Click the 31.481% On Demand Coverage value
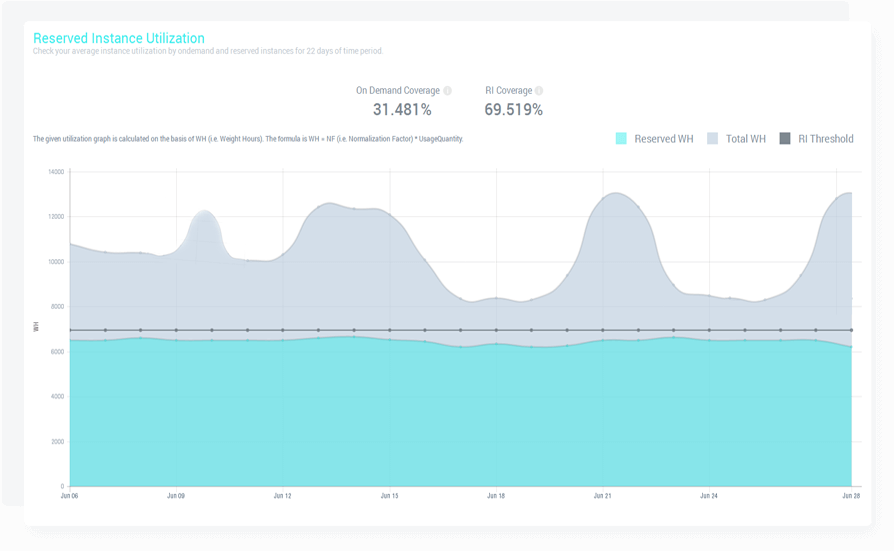Screen dimensions: 894x551 pos(402,110)
